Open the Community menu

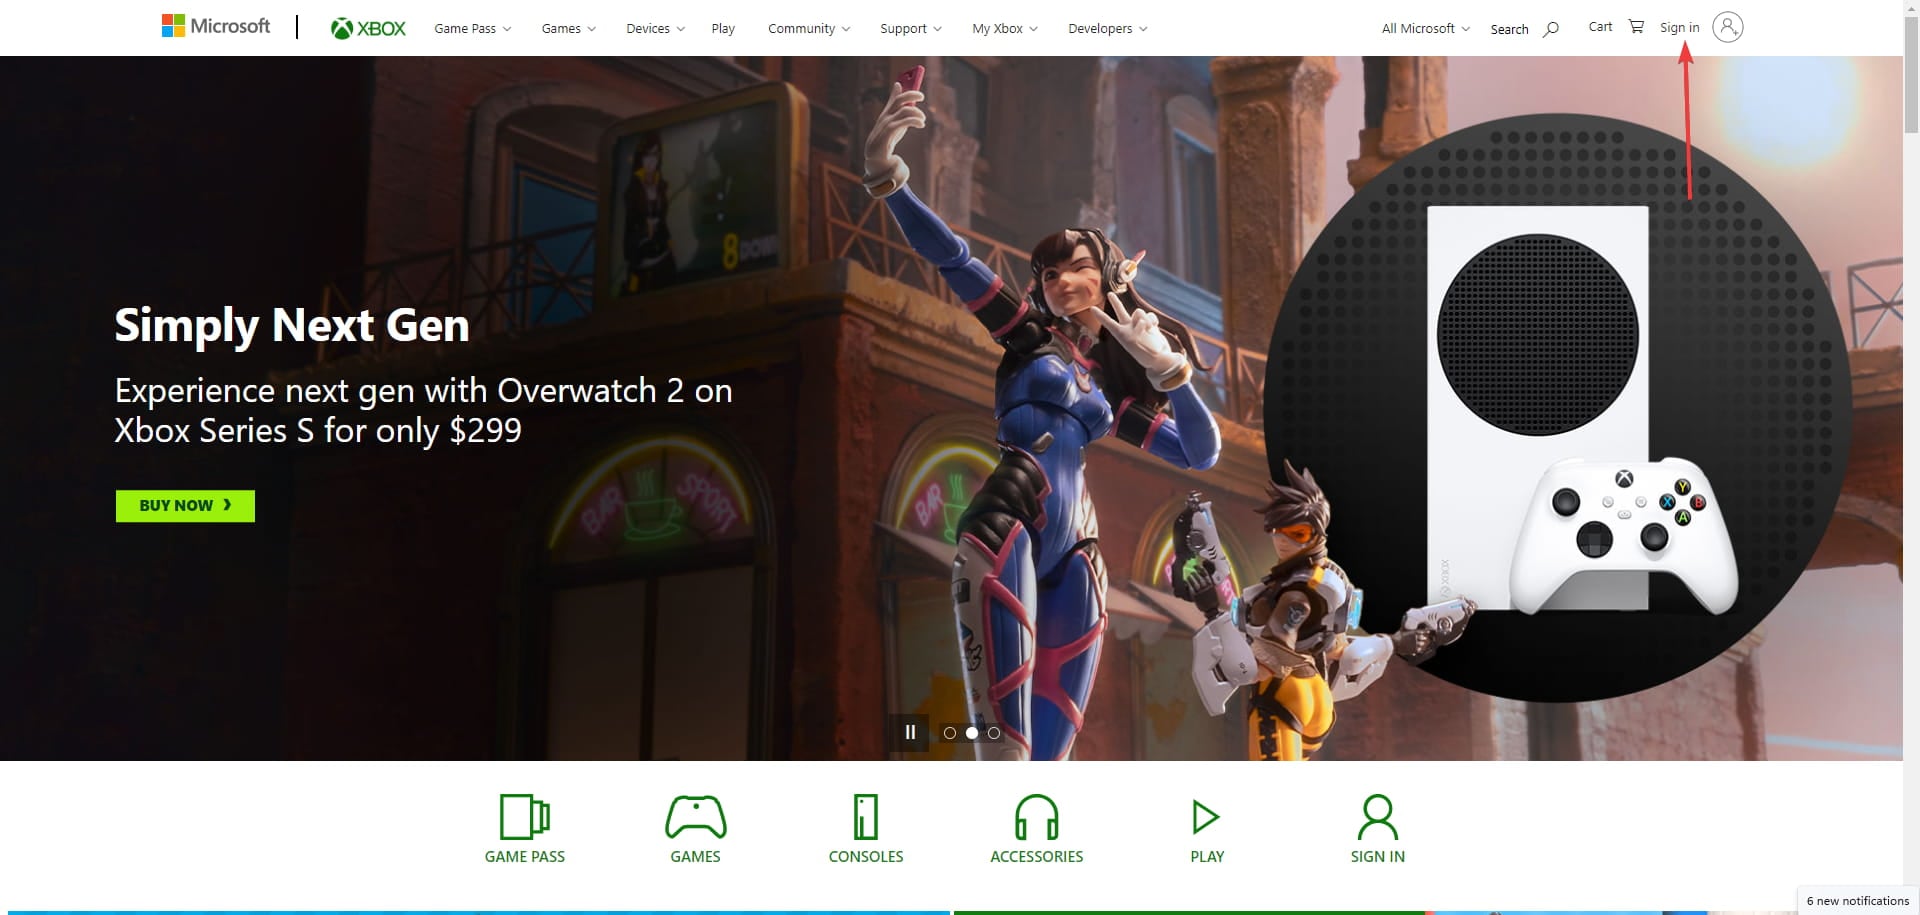(808, 28)
